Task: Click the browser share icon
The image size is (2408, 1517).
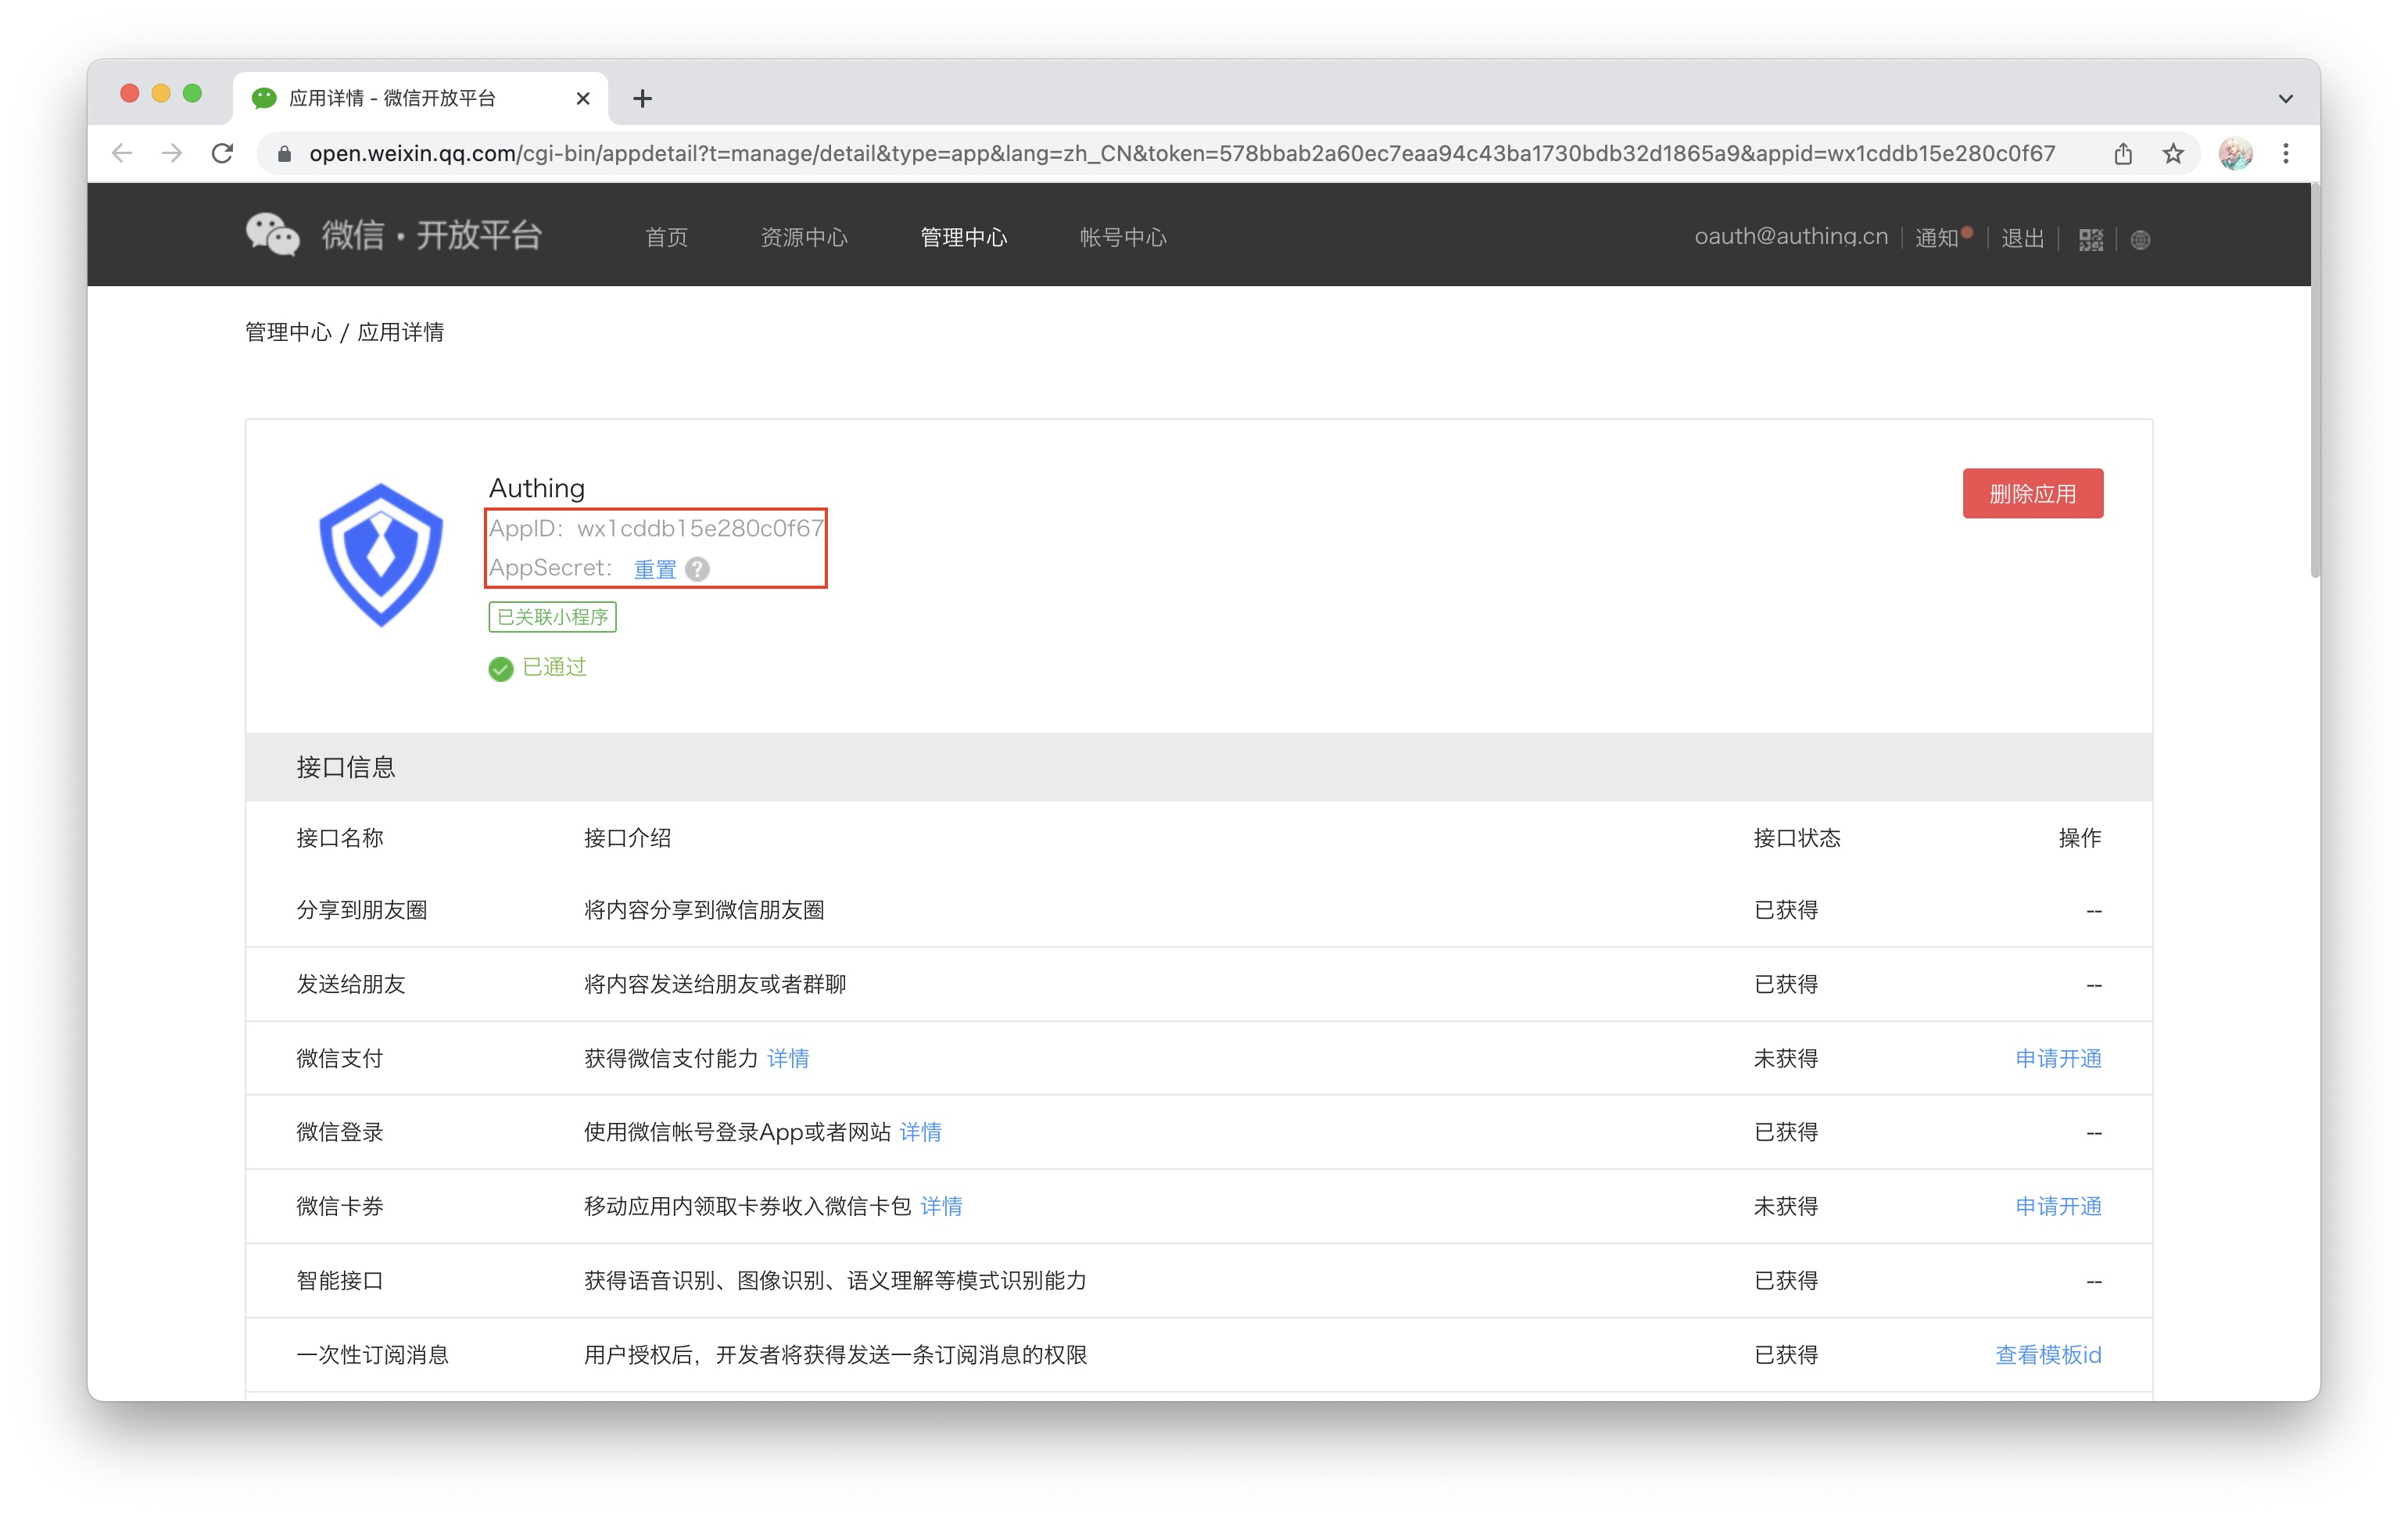Action: coord(2123,154)
